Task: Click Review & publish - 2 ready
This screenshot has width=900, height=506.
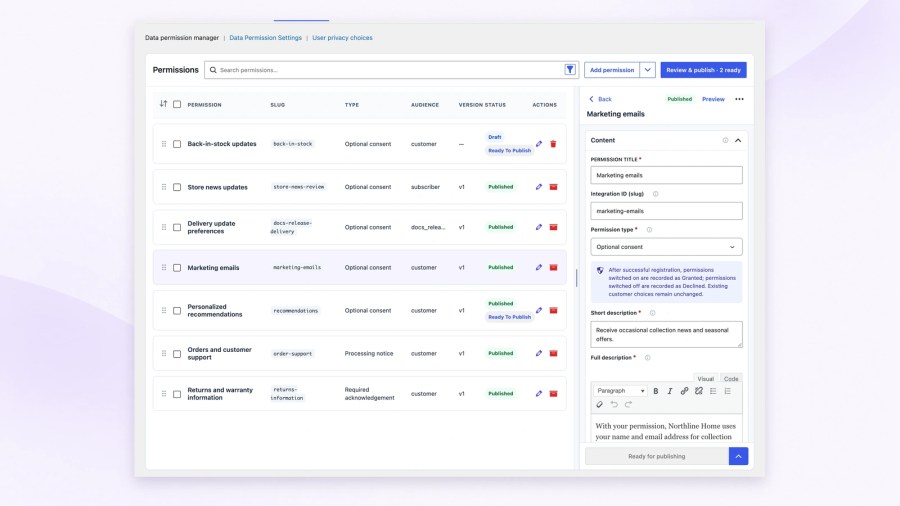Action: tap(703, 70)
